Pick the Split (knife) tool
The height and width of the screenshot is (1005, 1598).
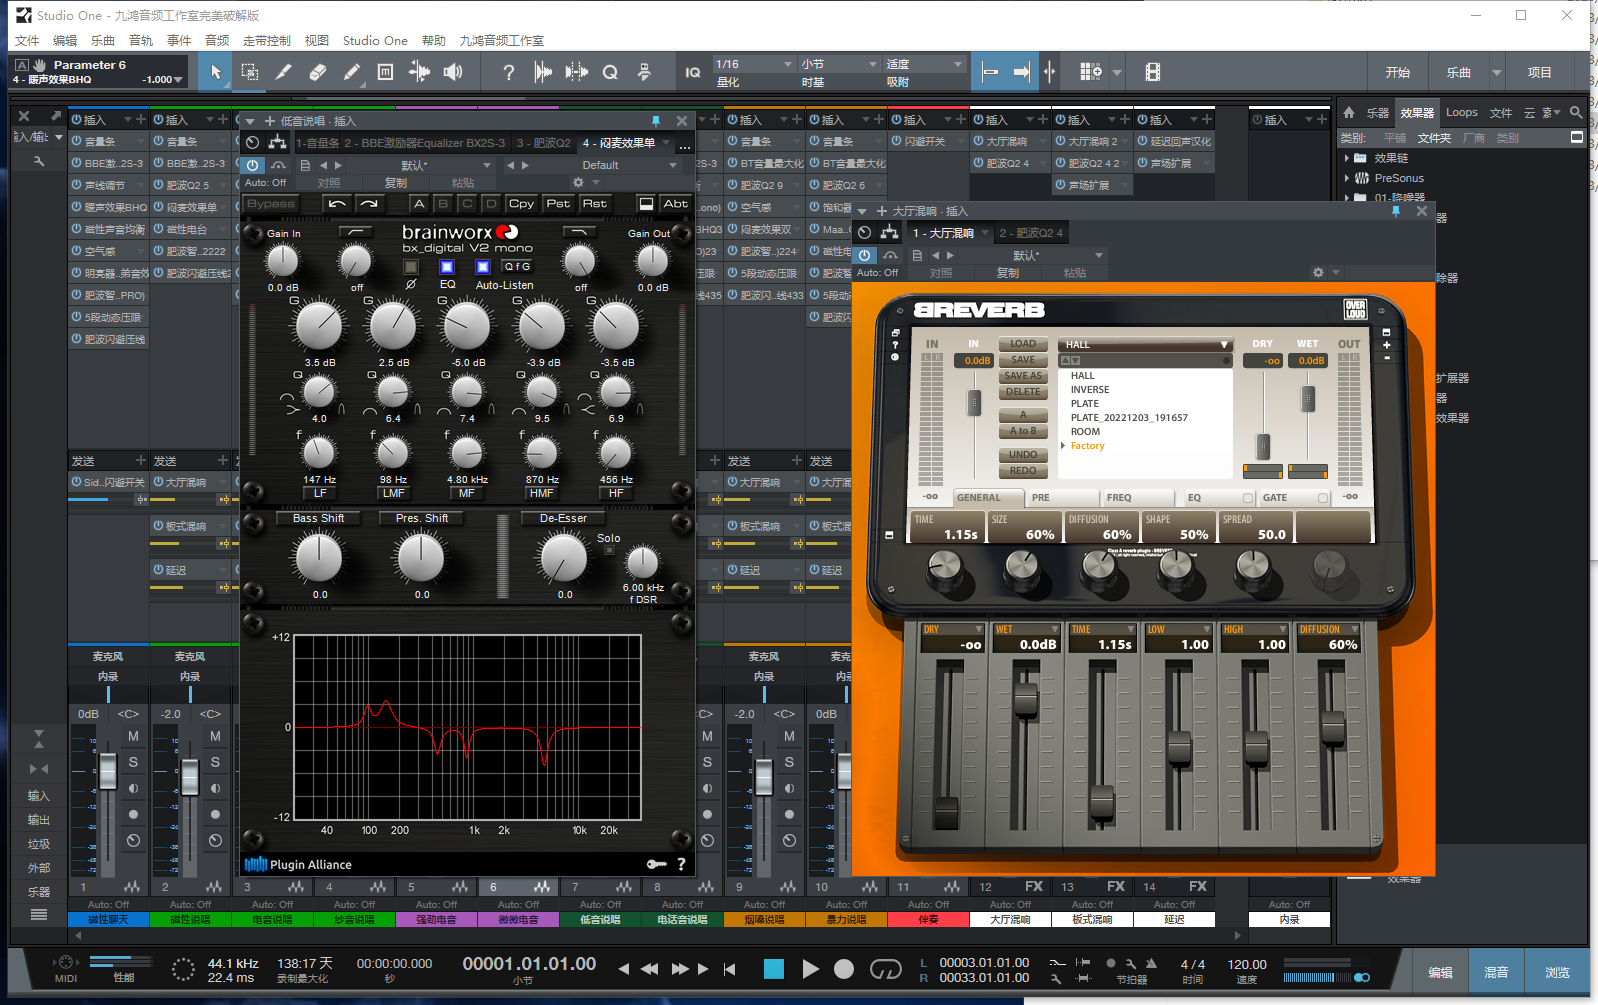283,72
